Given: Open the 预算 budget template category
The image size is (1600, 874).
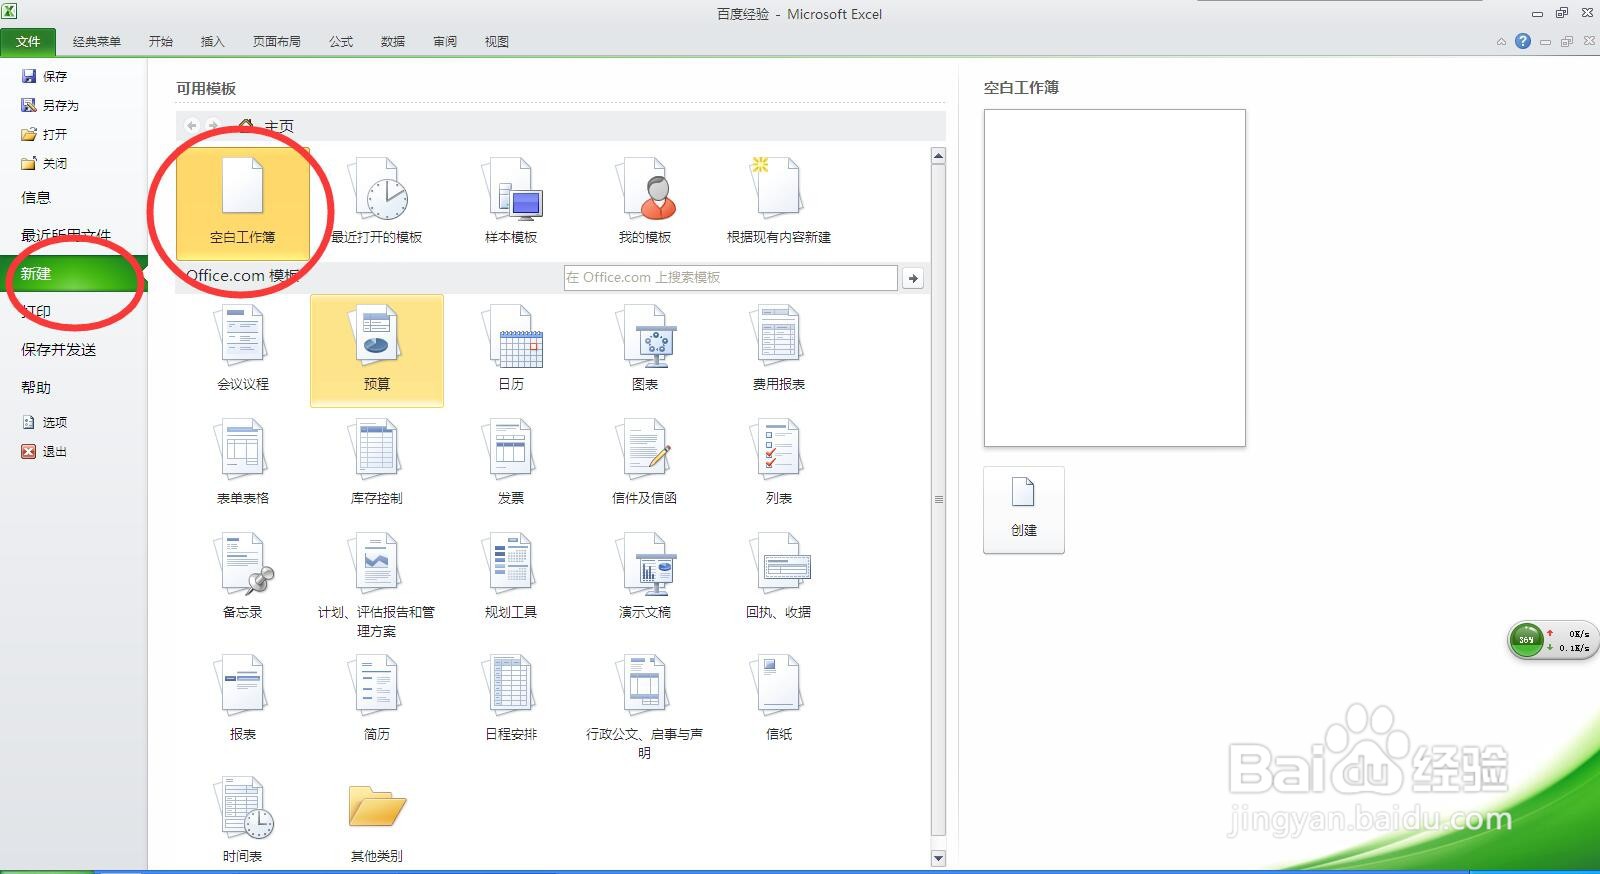Looking at the screenshot, I should coord(377,350).
